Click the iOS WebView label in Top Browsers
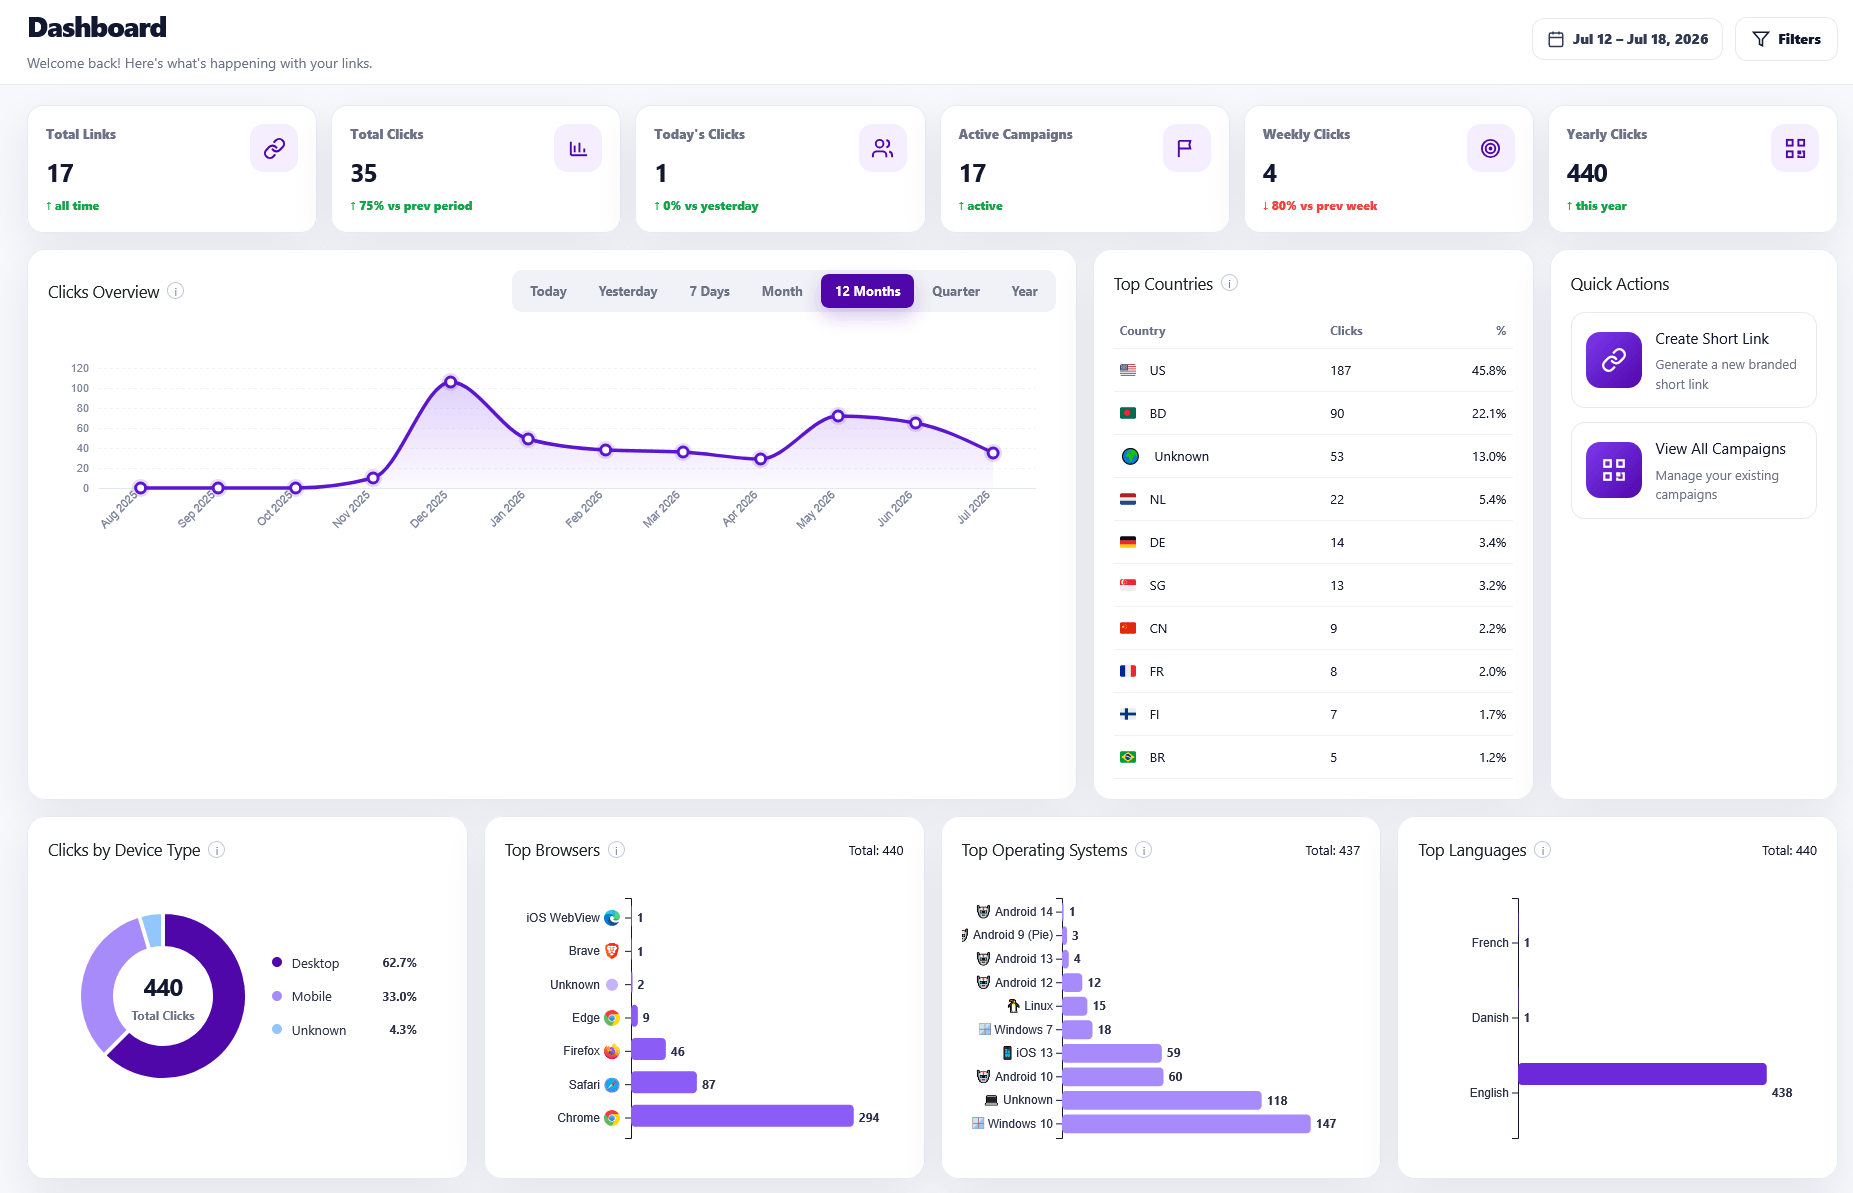The width and height of the screenshot is (1853, 1193). pos(563,918)
